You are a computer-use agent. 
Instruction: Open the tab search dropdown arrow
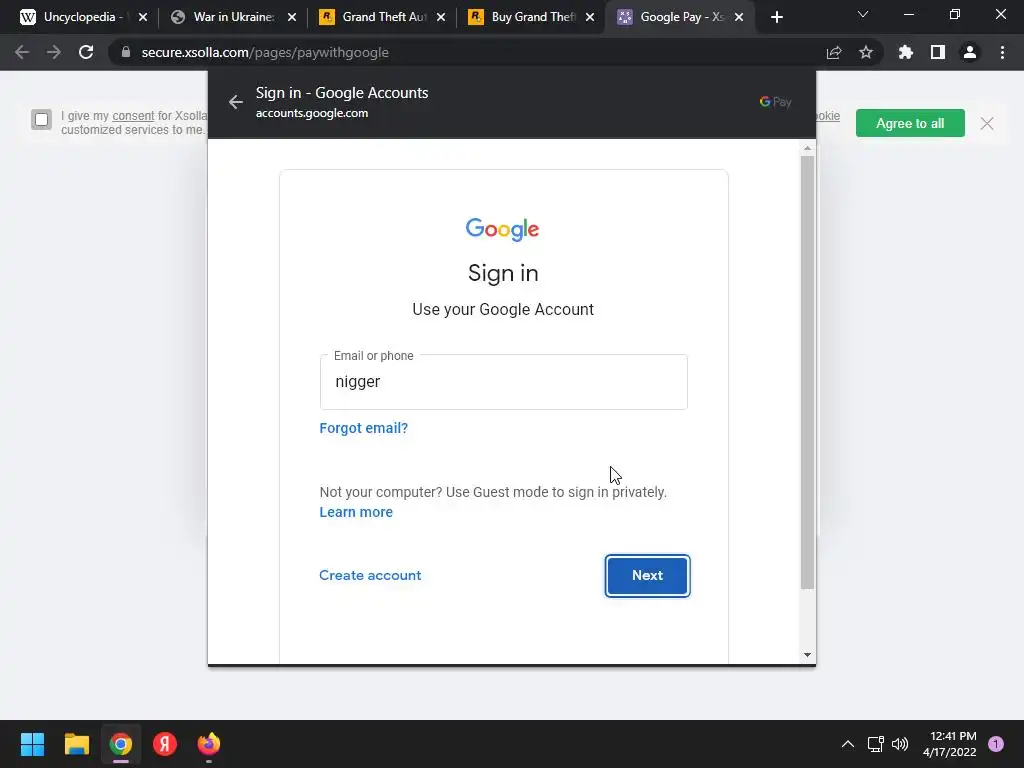(x=863, y=14)
